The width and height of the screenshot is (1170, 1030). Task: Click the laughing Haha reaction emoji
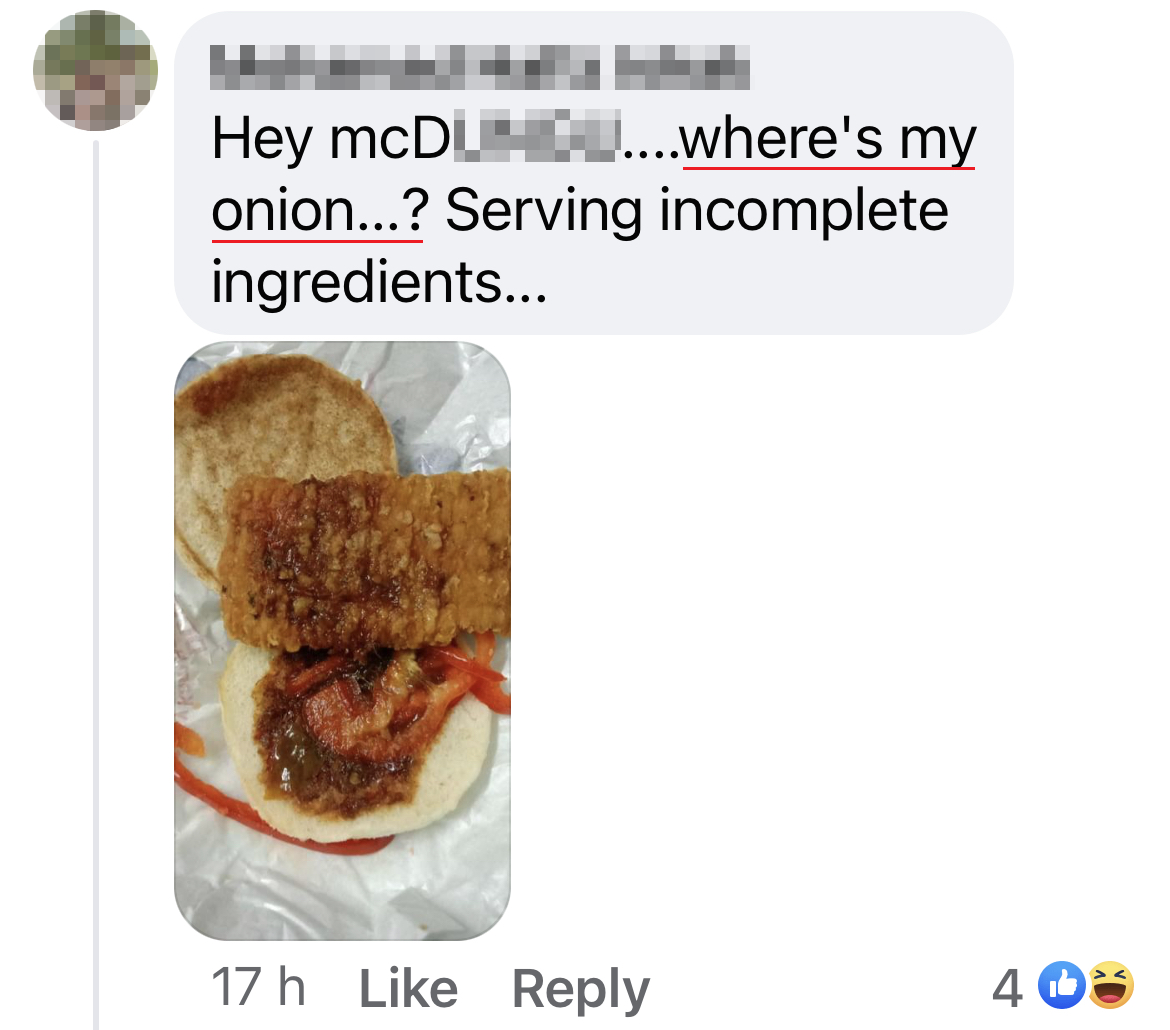tap(1111, 985)
